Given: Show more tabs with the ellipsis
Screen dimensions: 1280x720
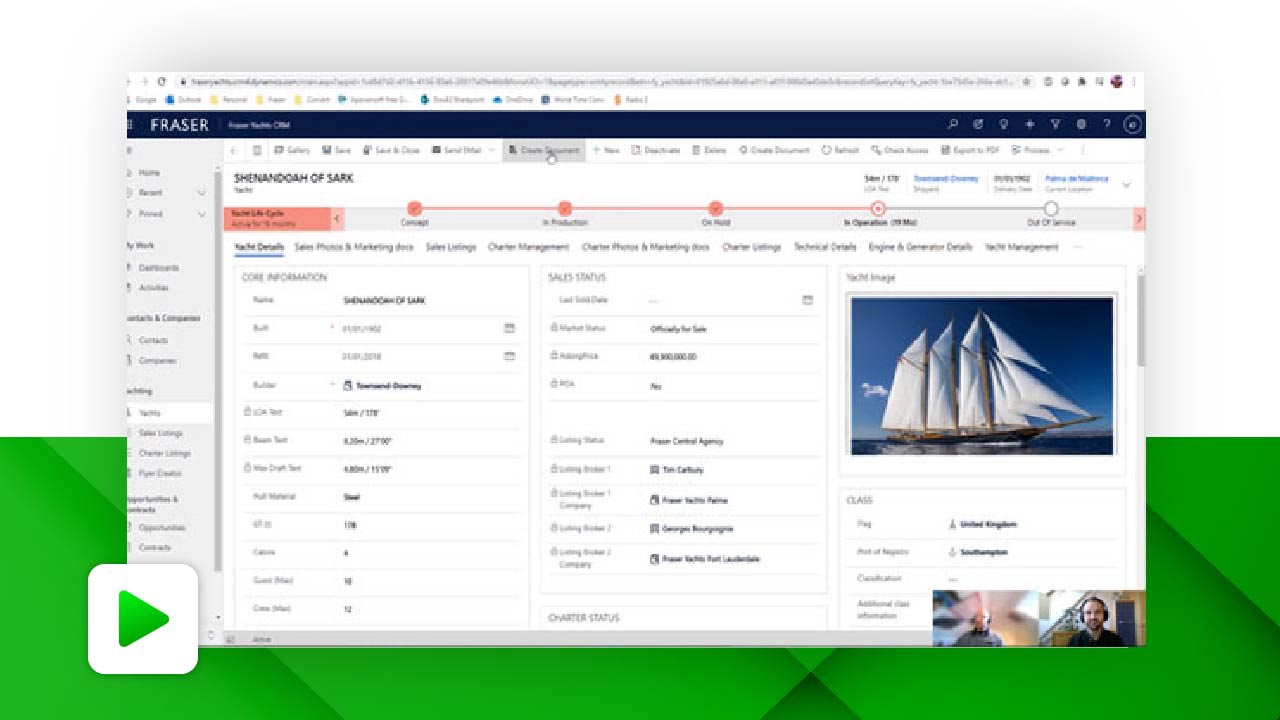Looking at the screenshot, I should tap(1078, 247).
